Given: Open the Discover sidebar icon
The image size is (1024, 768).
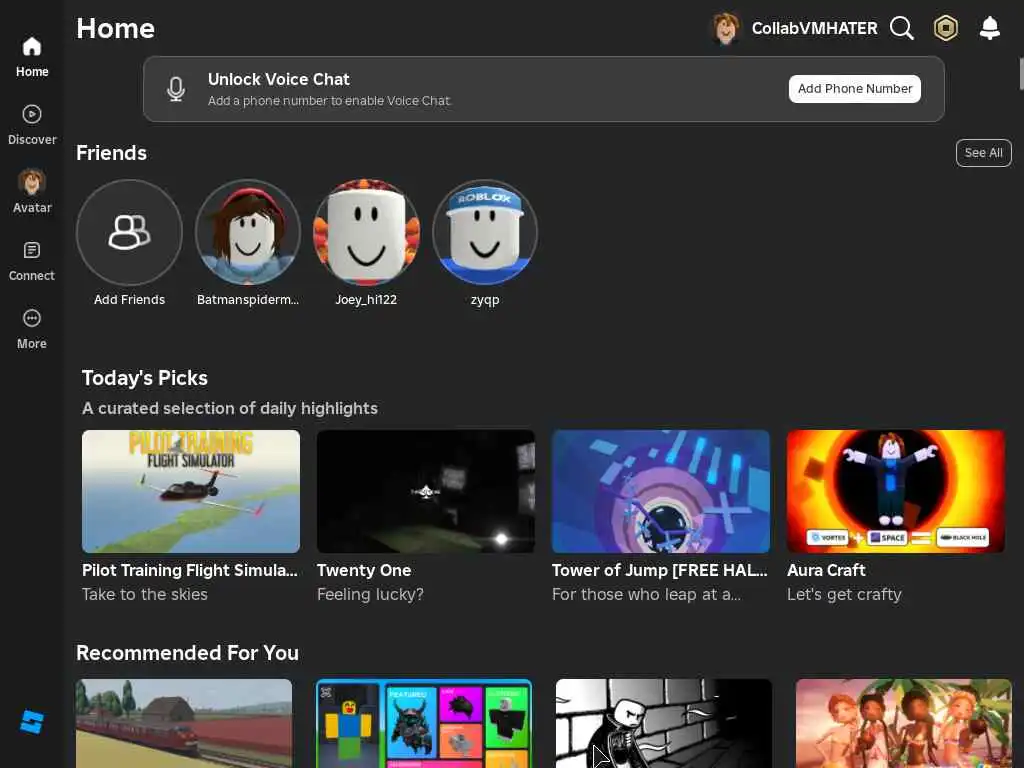Looking at the screenshot, I should pyautogui.click(x=31, y=114).
